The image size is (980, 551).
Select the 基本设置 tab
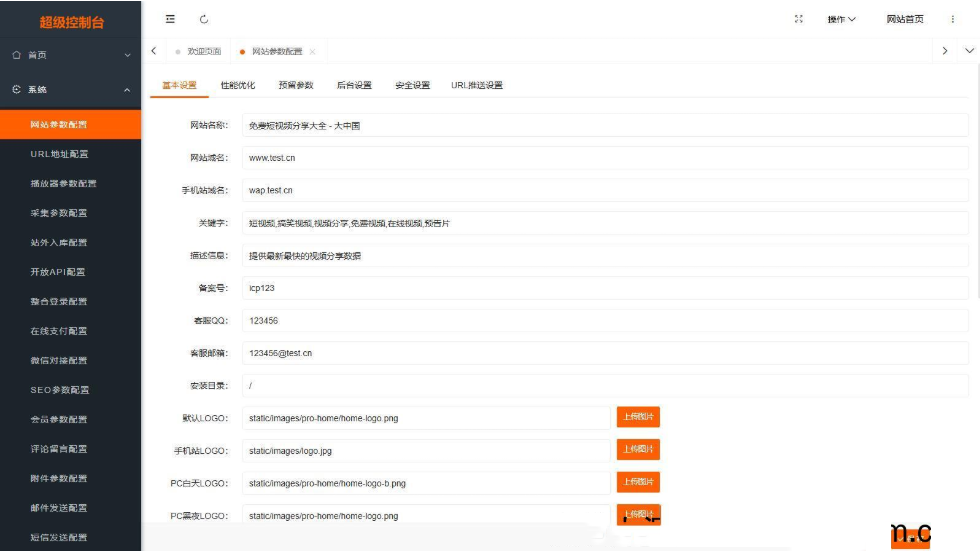click(179, 85)
